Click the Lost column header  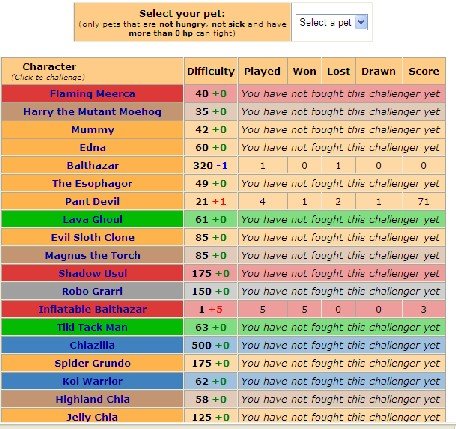coord(339,71)
